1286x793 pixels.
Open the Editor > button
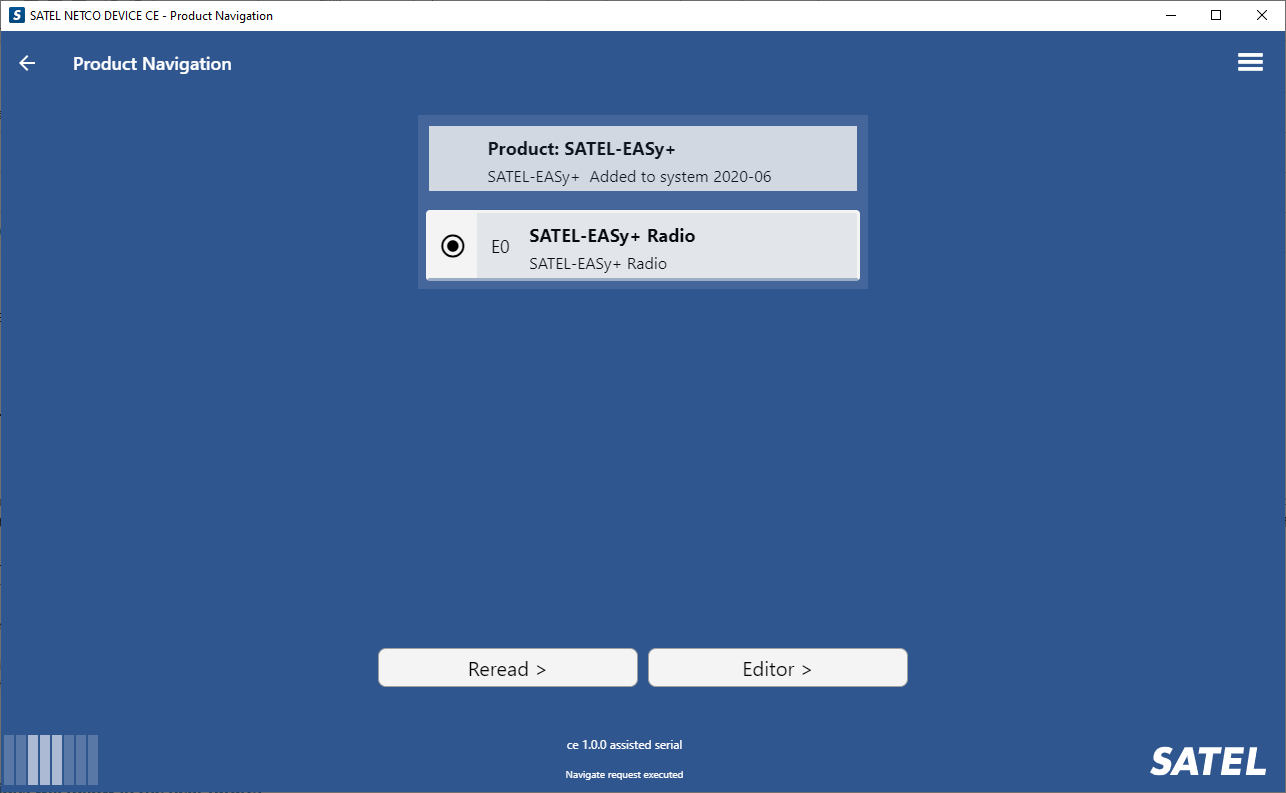[777, 668]
